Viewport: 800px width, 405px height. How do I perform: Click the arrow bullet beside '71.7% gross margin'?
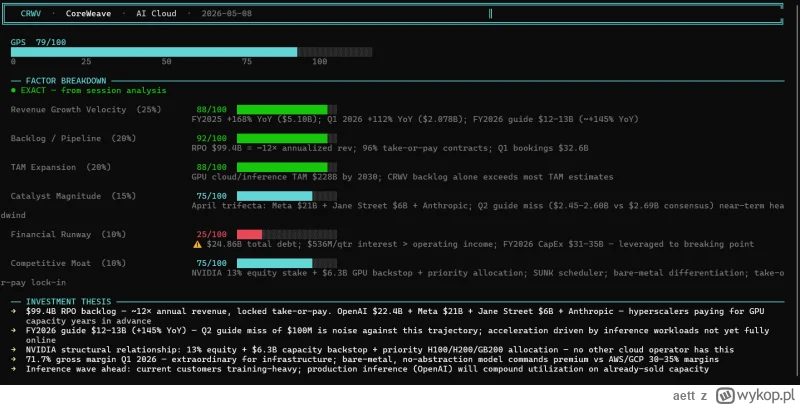click(14, 359)
